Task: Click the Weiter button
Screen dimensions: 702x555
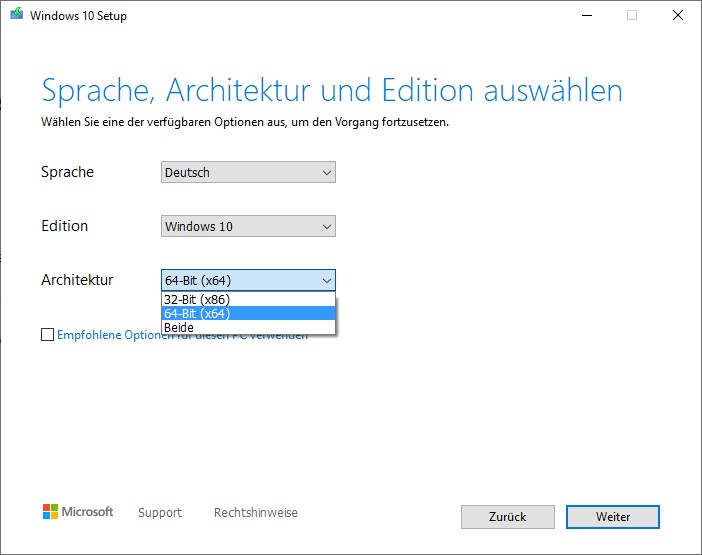Action: tap(612, 517)
